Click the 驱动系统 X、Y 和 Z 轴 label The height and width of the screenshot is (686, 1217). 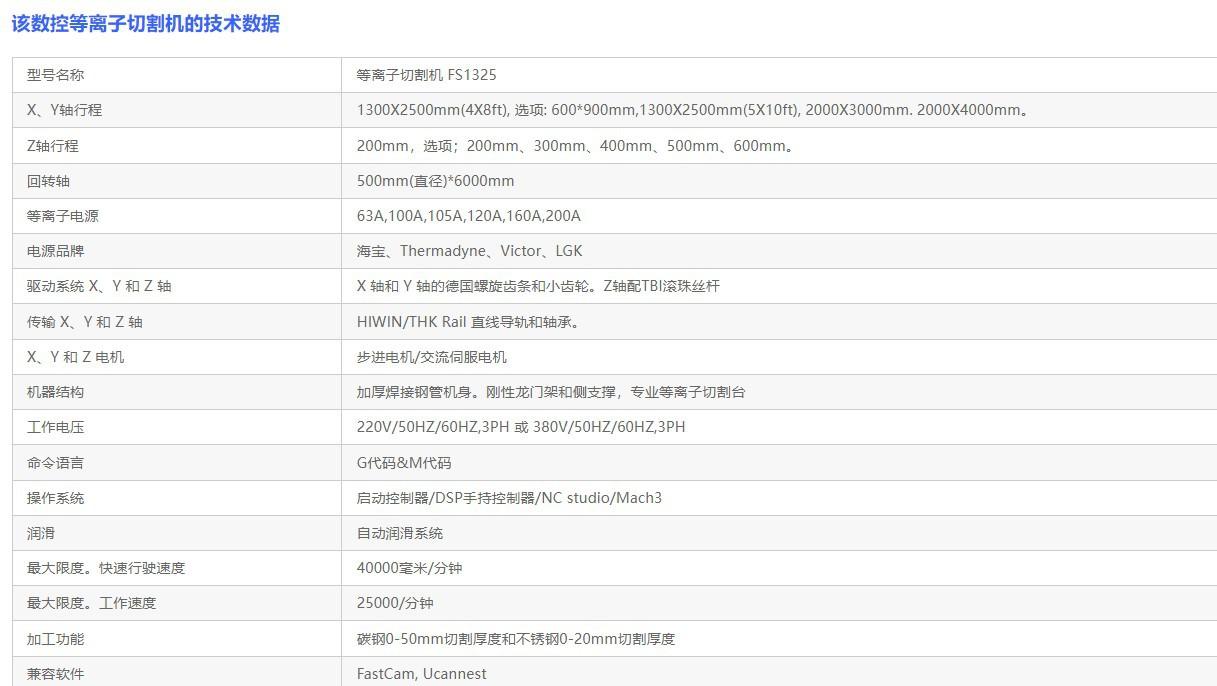(x=99, y=286)
